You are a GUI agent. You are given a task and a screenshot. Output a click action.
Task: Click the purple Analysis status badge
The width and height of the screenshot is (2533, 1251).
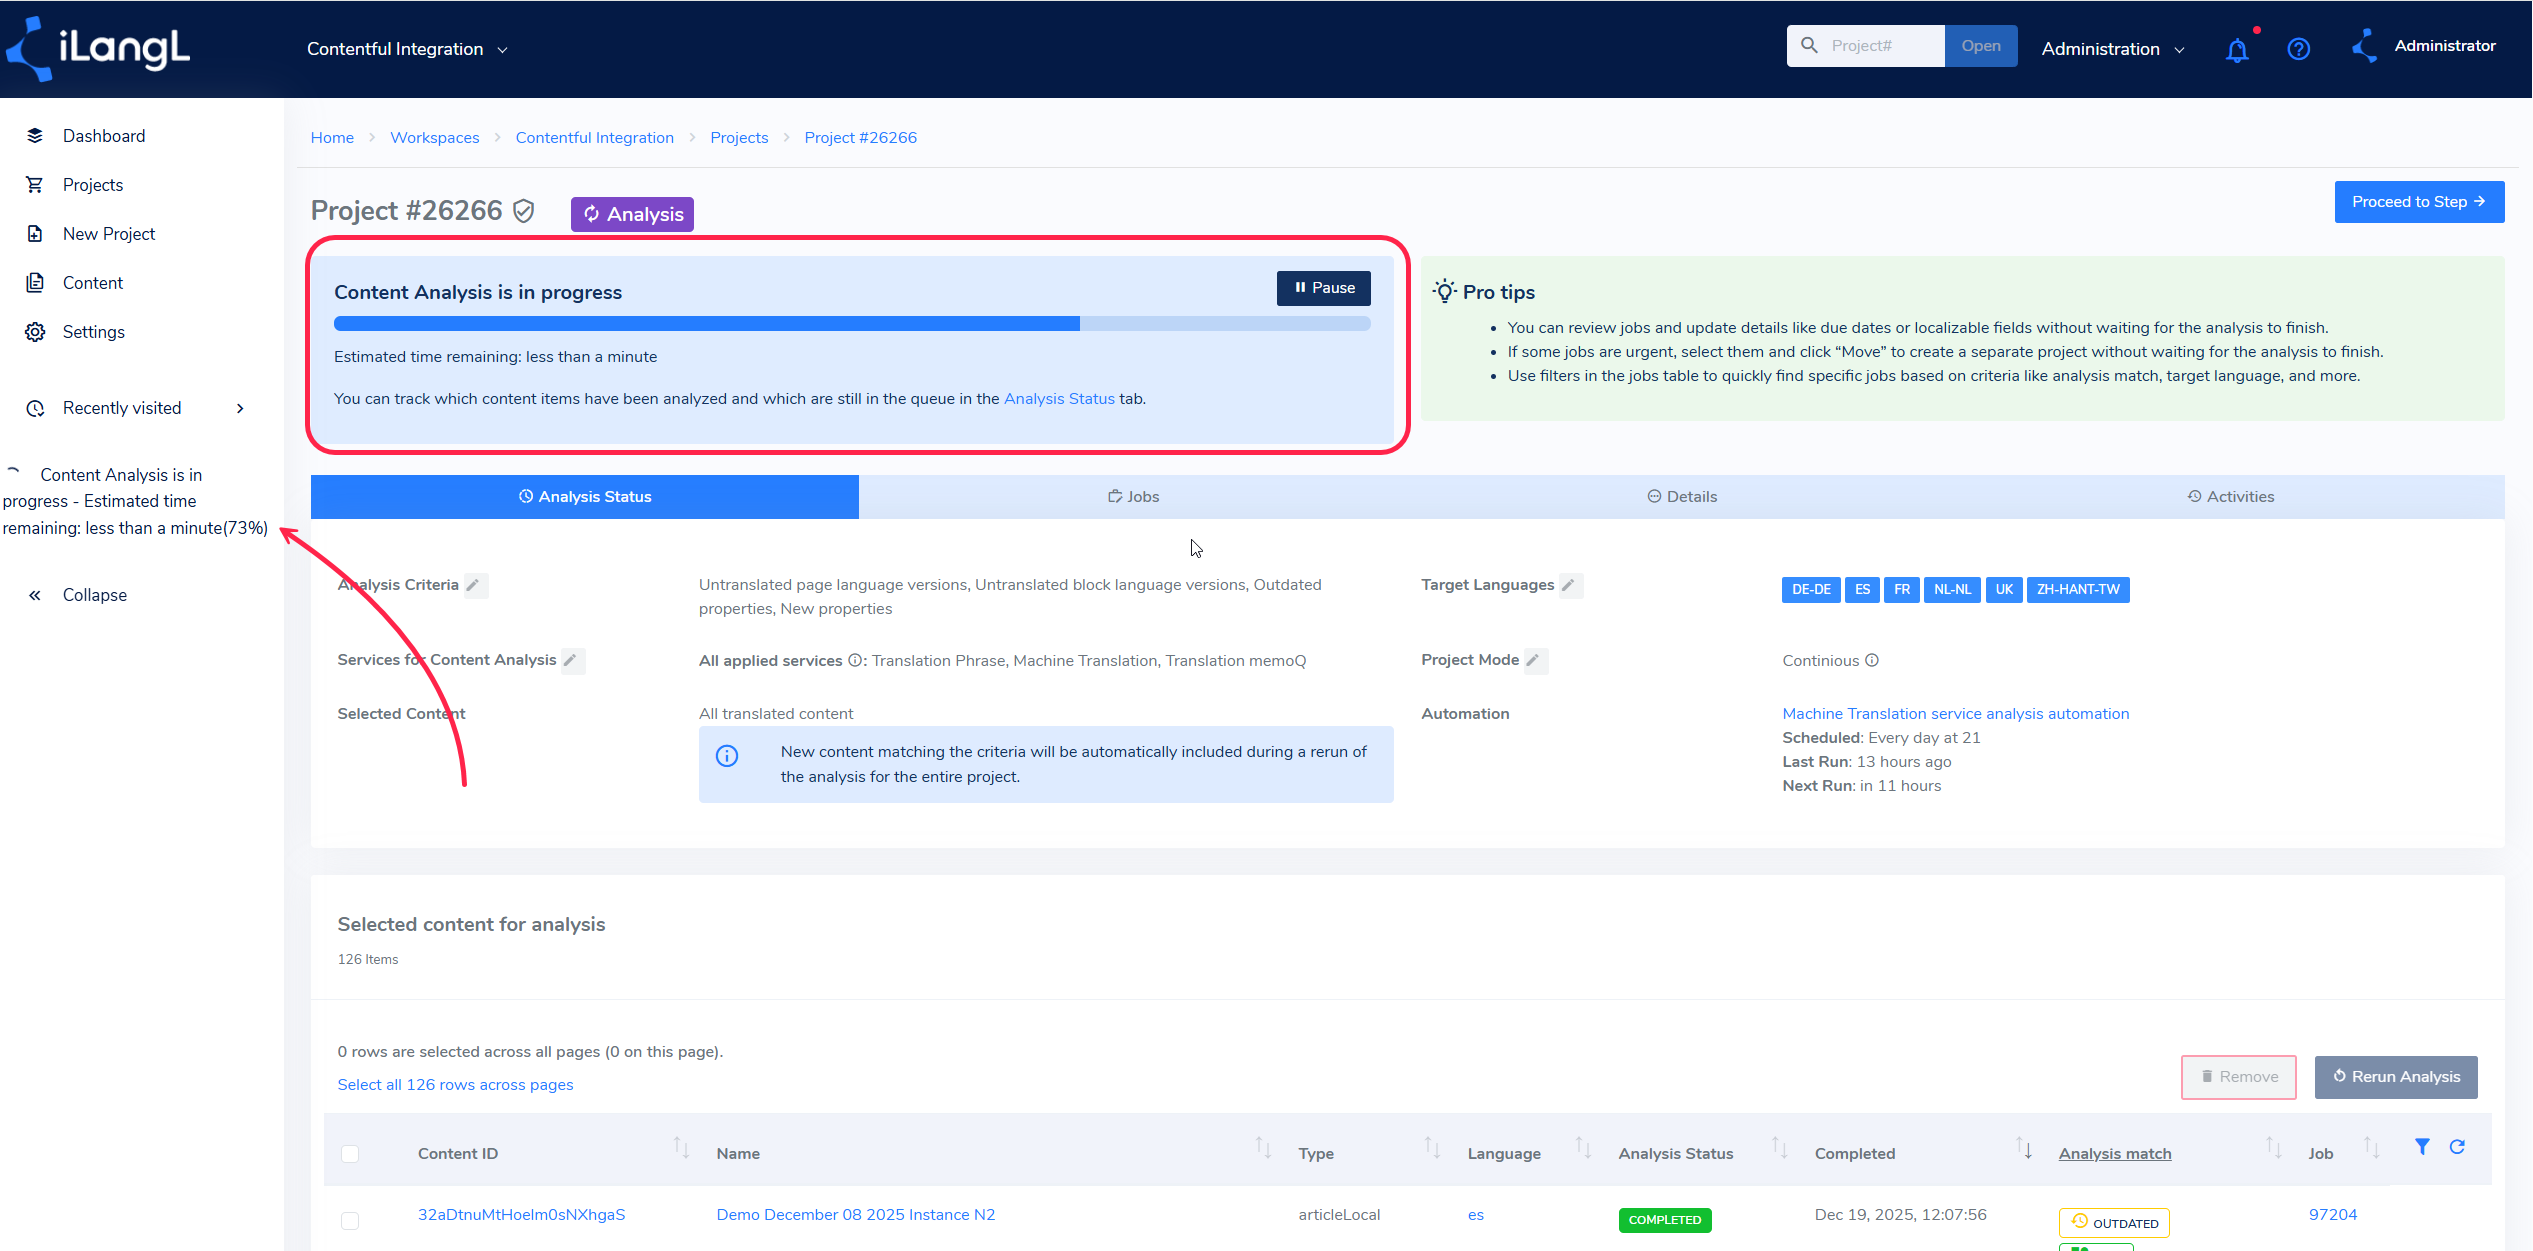pyautogui.click(x=632, y=214)
